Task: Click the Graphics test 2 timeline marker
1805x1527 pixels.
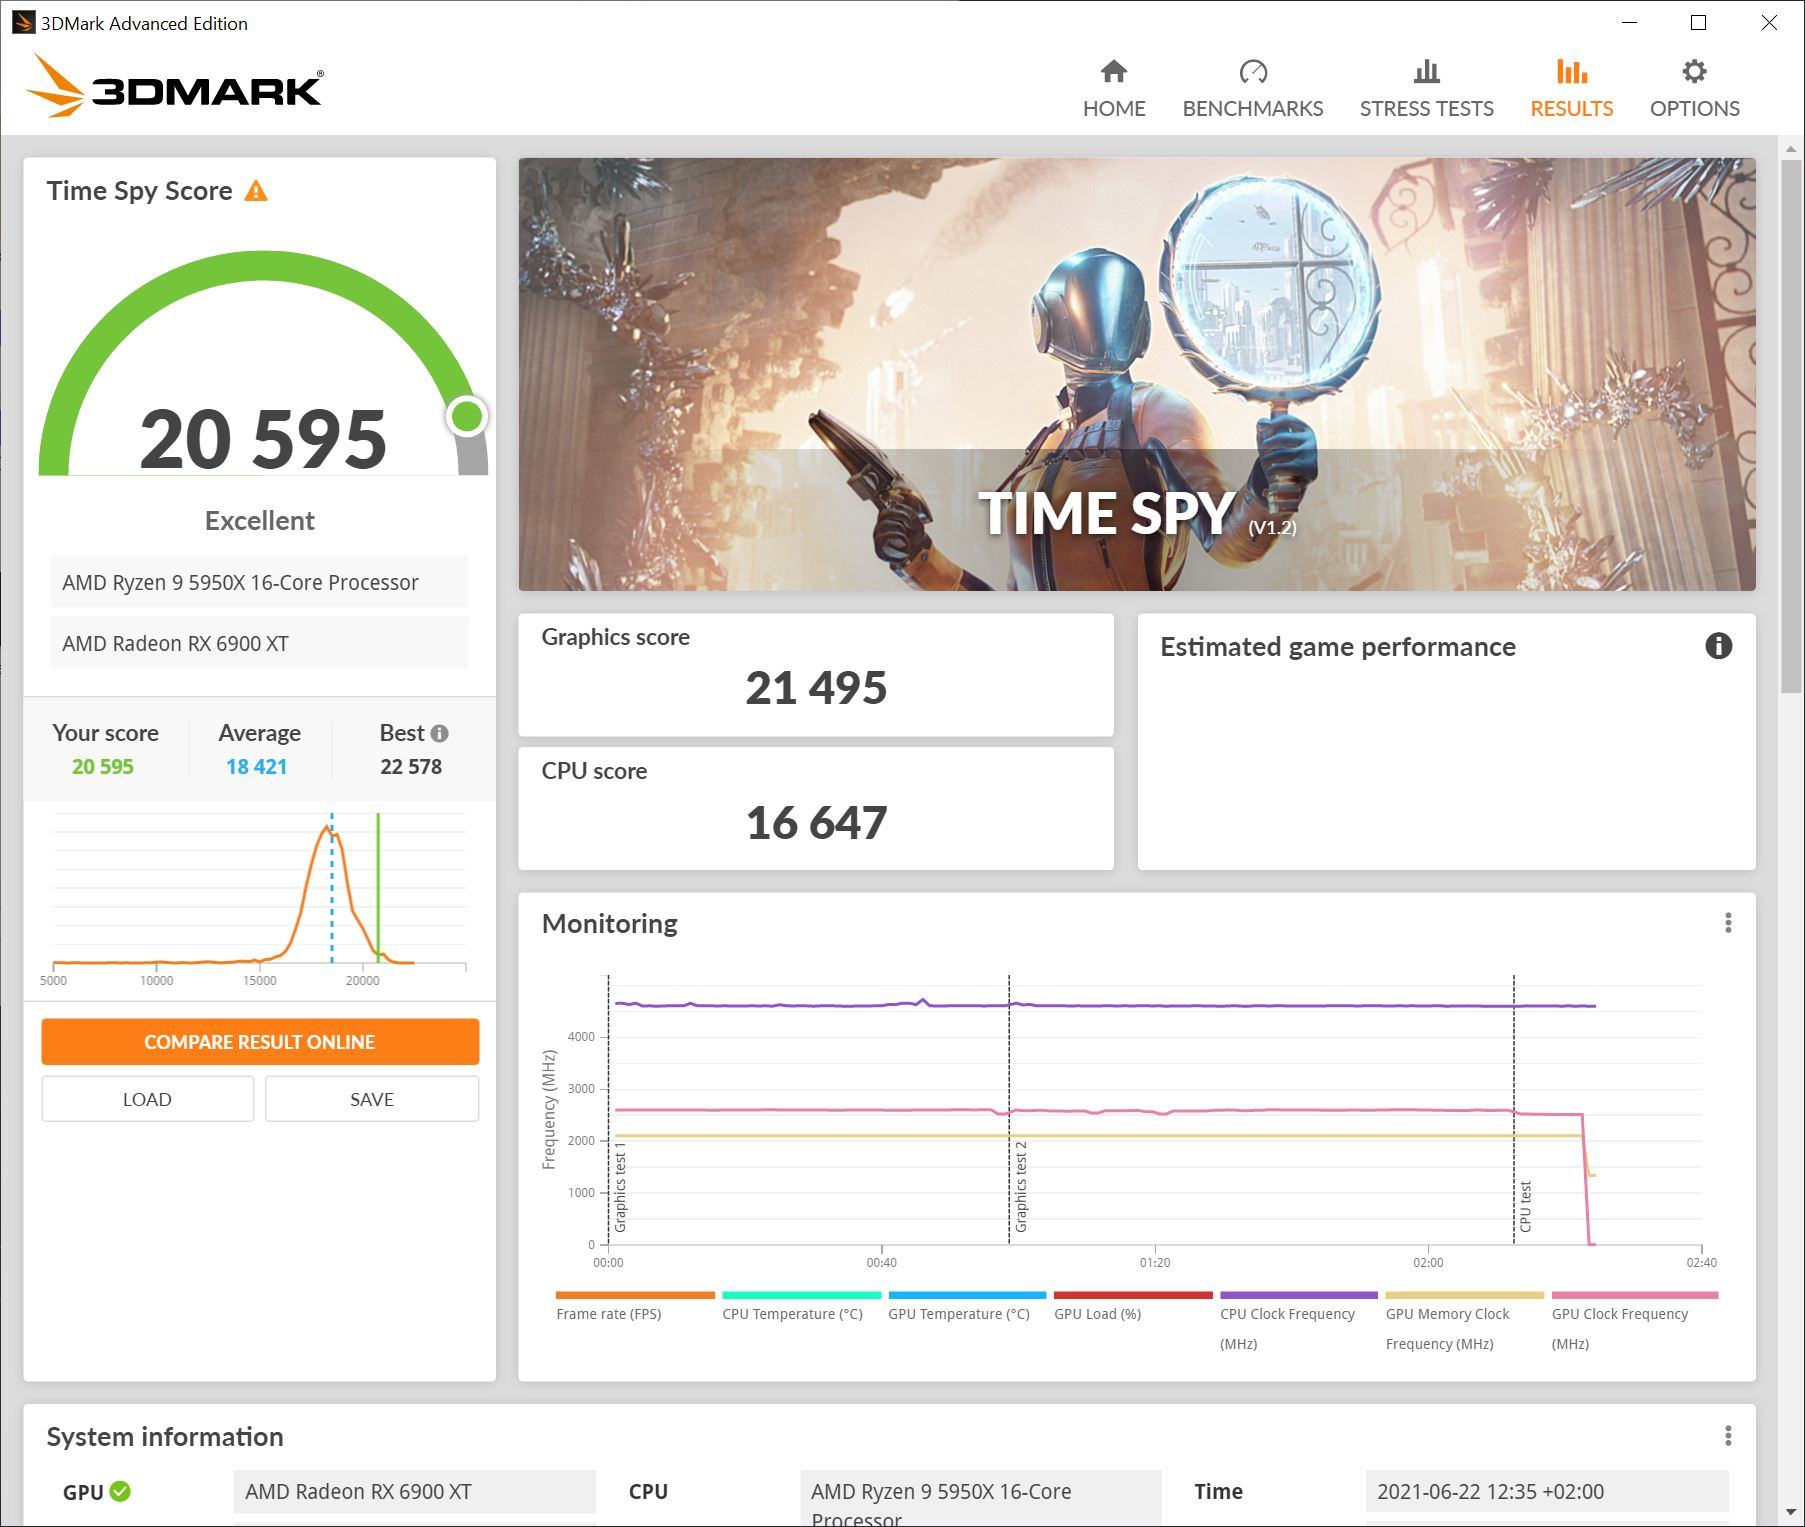Action: (x=1021, y=1186)
